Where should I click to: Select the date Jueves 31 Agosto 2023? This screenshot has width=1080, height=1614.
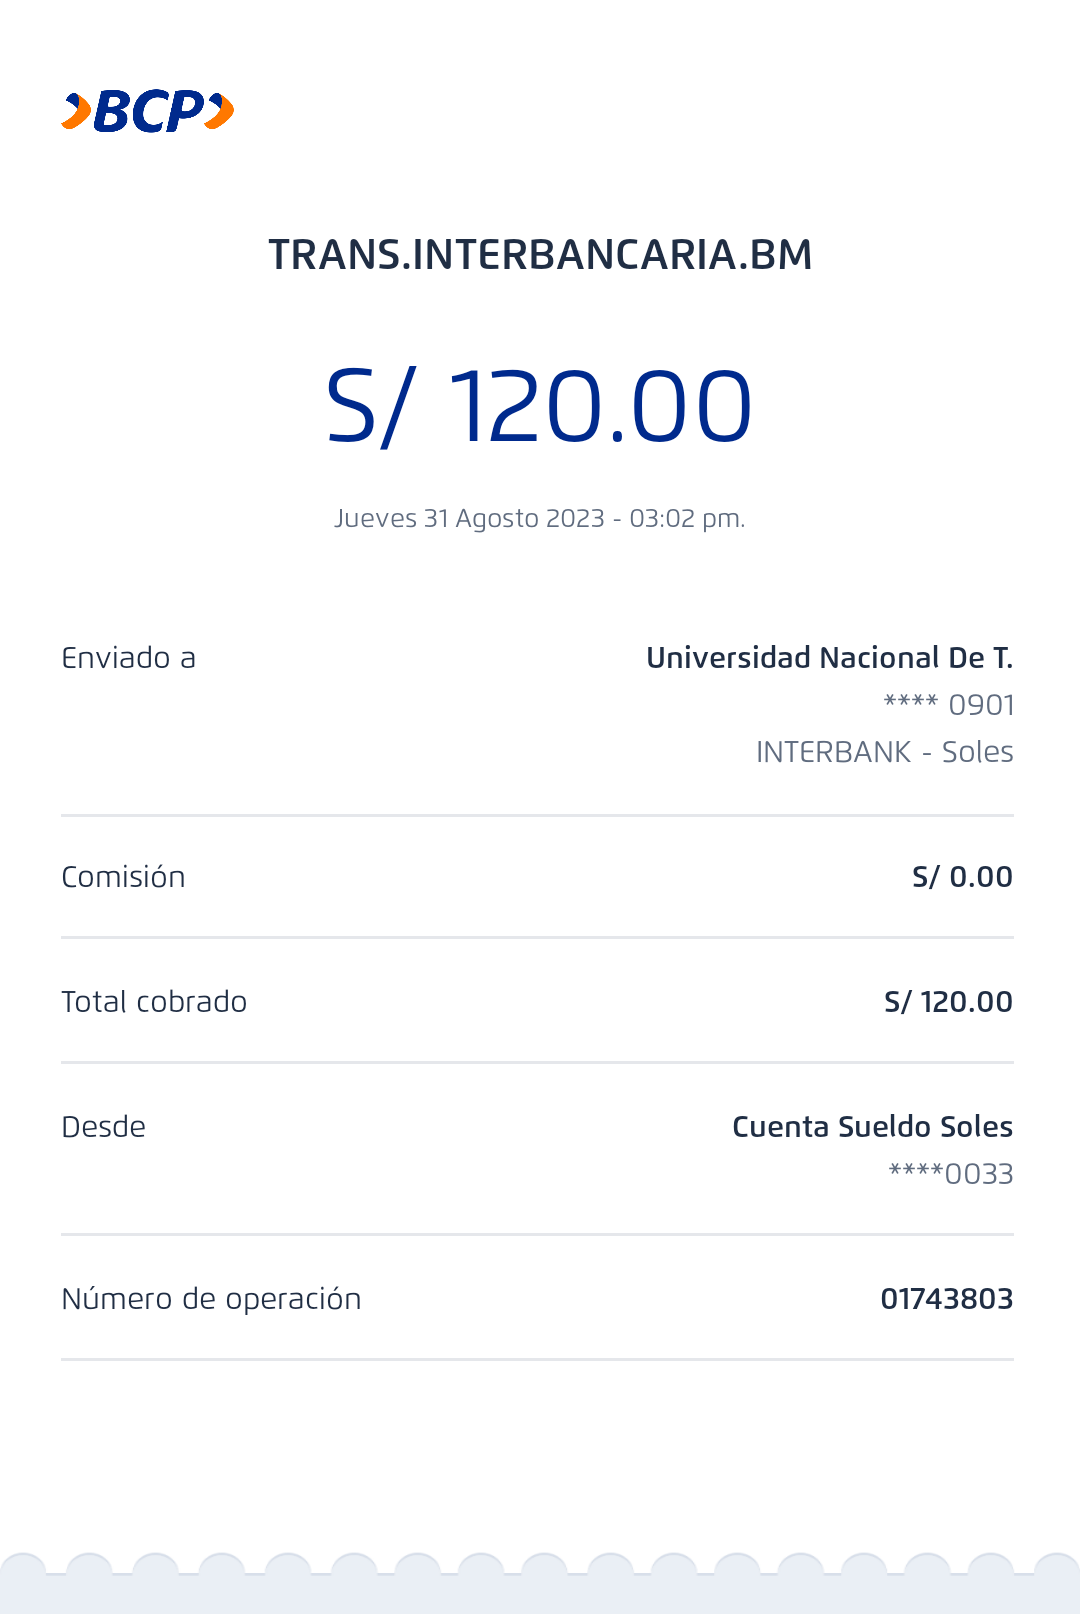pyautogui.click(x=470, y=518)
